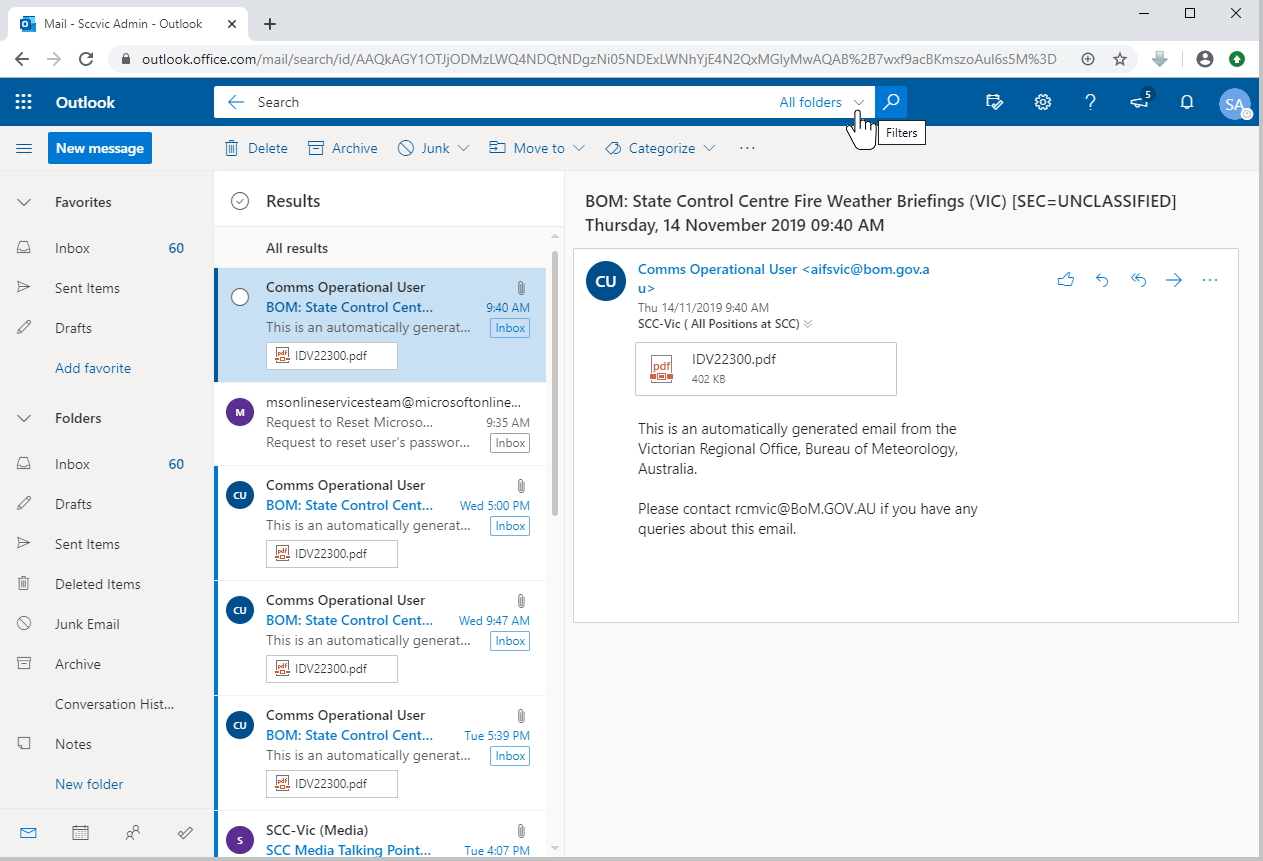Open the notifications bell

(x=1187, y=102)
